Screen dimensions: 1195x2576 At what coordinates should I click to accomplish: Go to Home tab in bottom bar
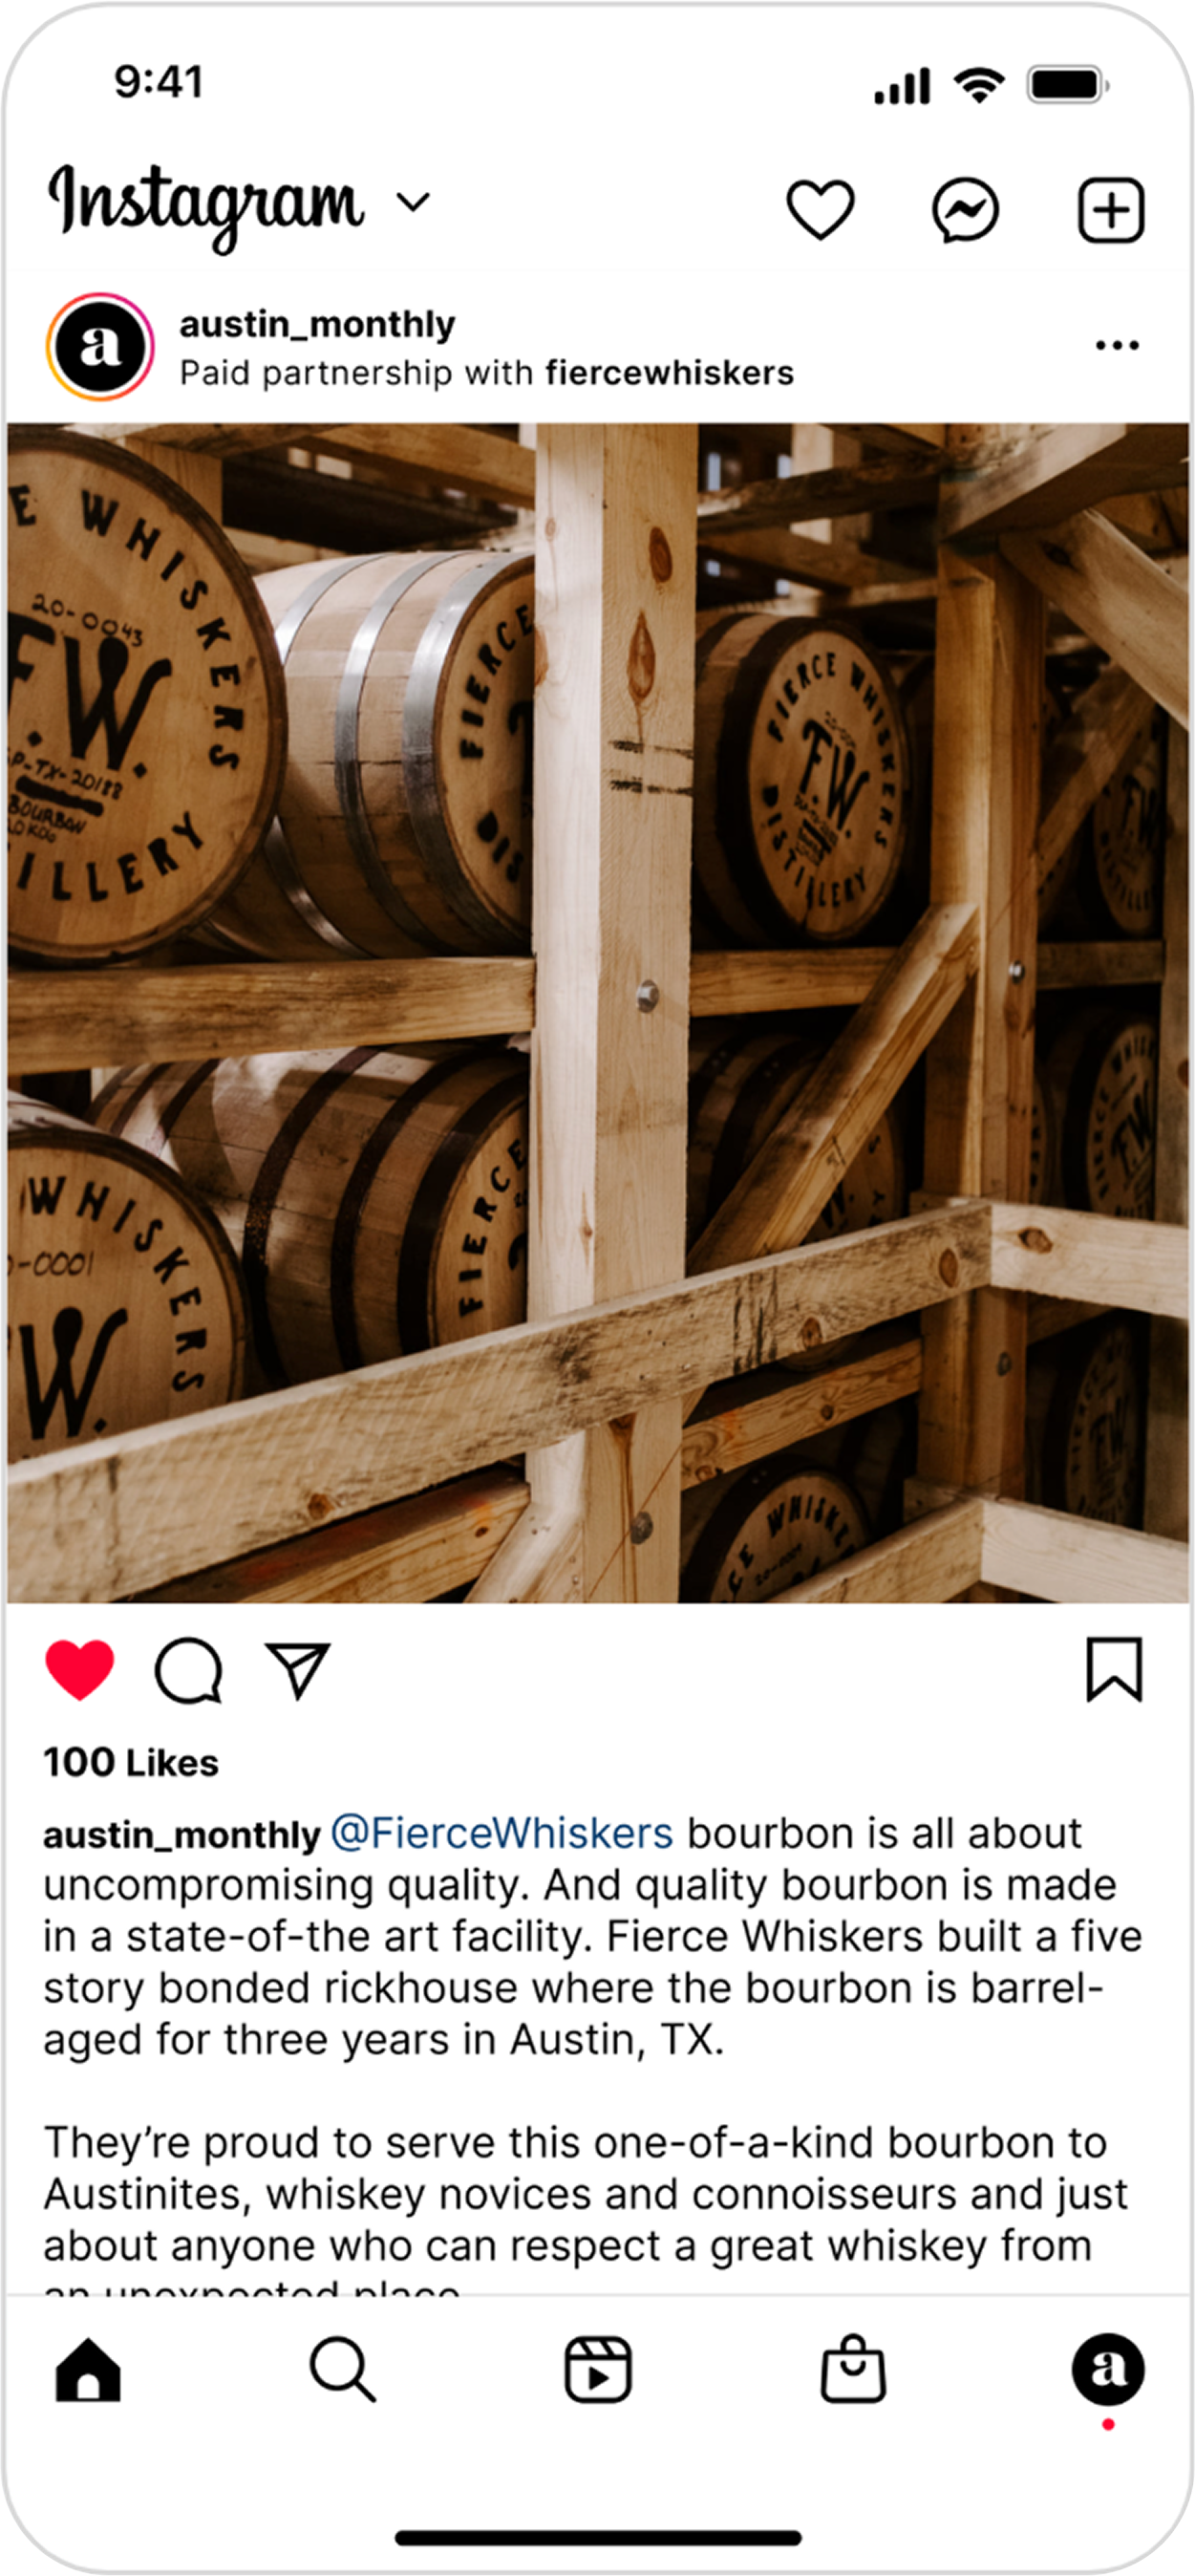click(x=88, y=2369)
